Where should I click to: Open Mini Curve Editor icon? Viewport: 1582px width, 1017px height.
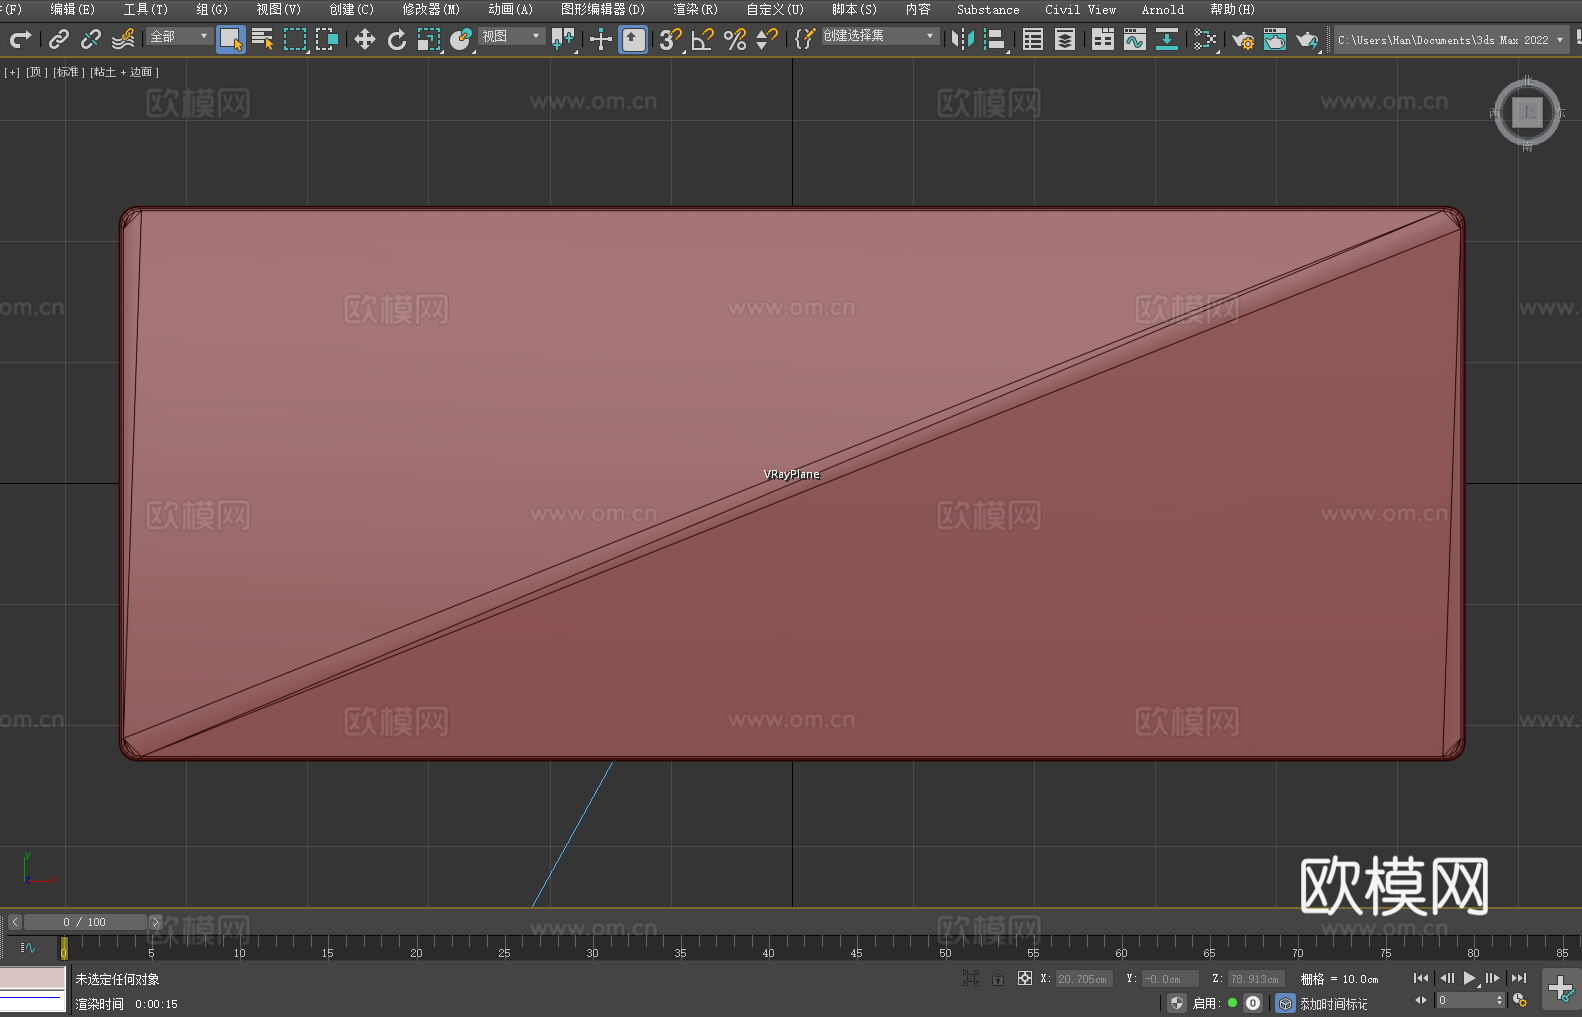pyautogui.click(x=27, y=948)
